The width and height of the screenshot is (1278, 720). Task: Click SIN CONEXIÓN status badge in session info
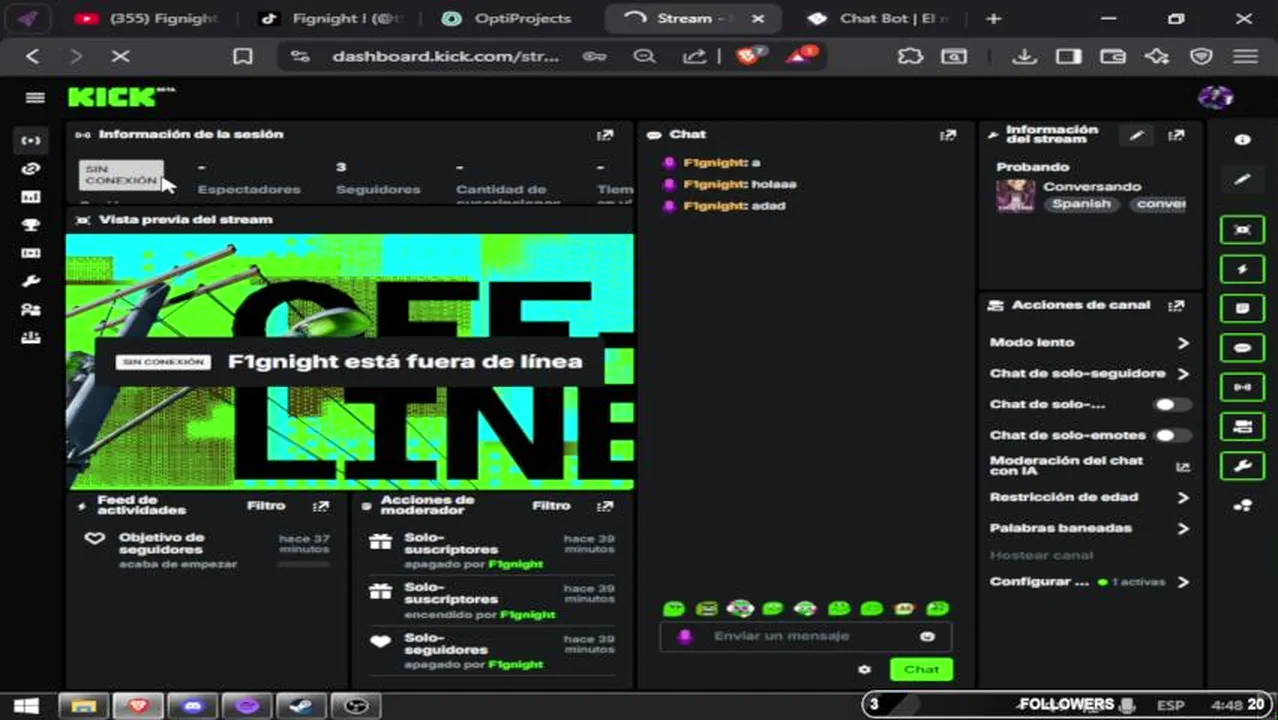[121, 175]
